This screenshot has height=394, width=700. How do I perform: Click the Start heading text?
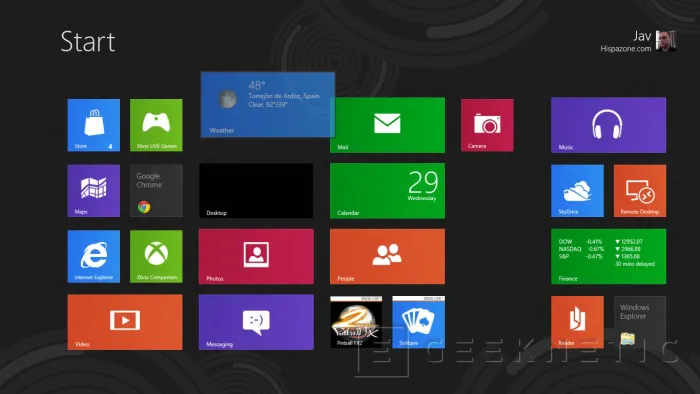88,41
